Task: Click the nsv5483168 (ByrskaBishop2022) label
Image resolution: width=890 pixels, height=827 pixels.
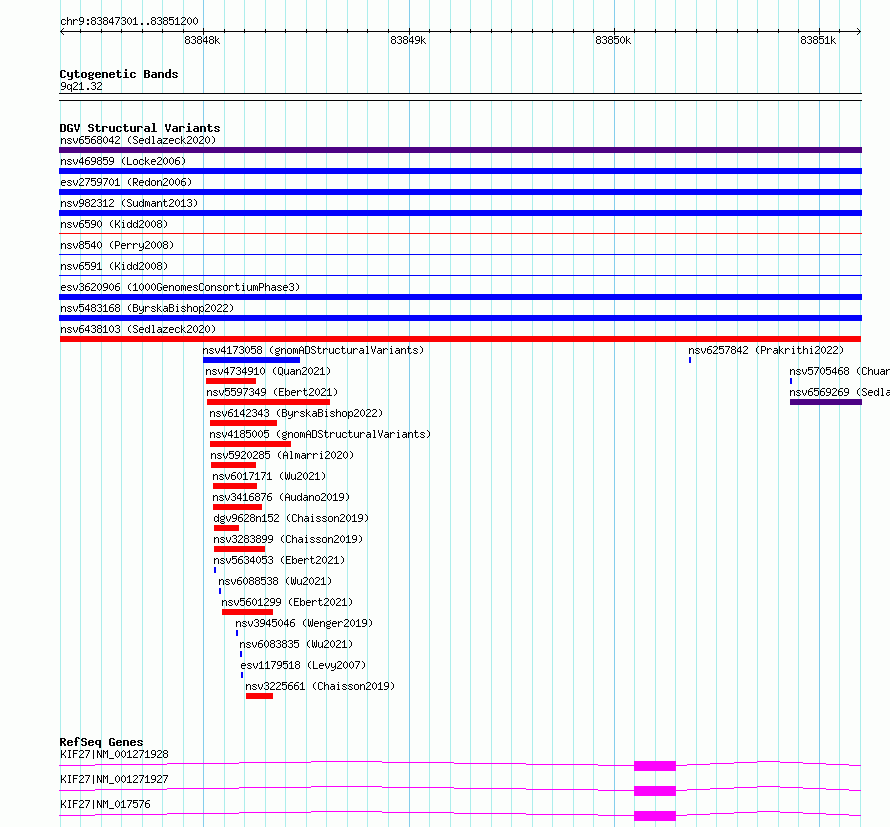Action: 147,308
